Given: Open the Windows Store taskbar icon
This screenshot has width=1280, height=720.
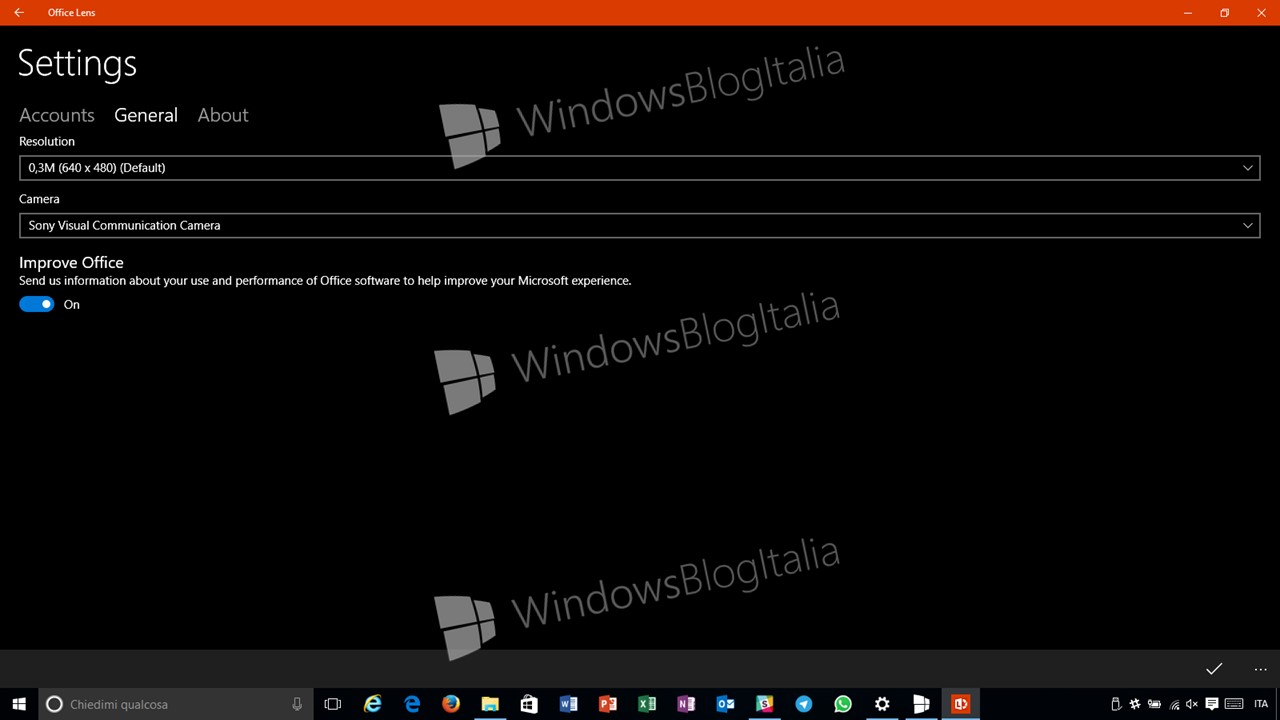Looking at the screenshot, I should [529, 704].
